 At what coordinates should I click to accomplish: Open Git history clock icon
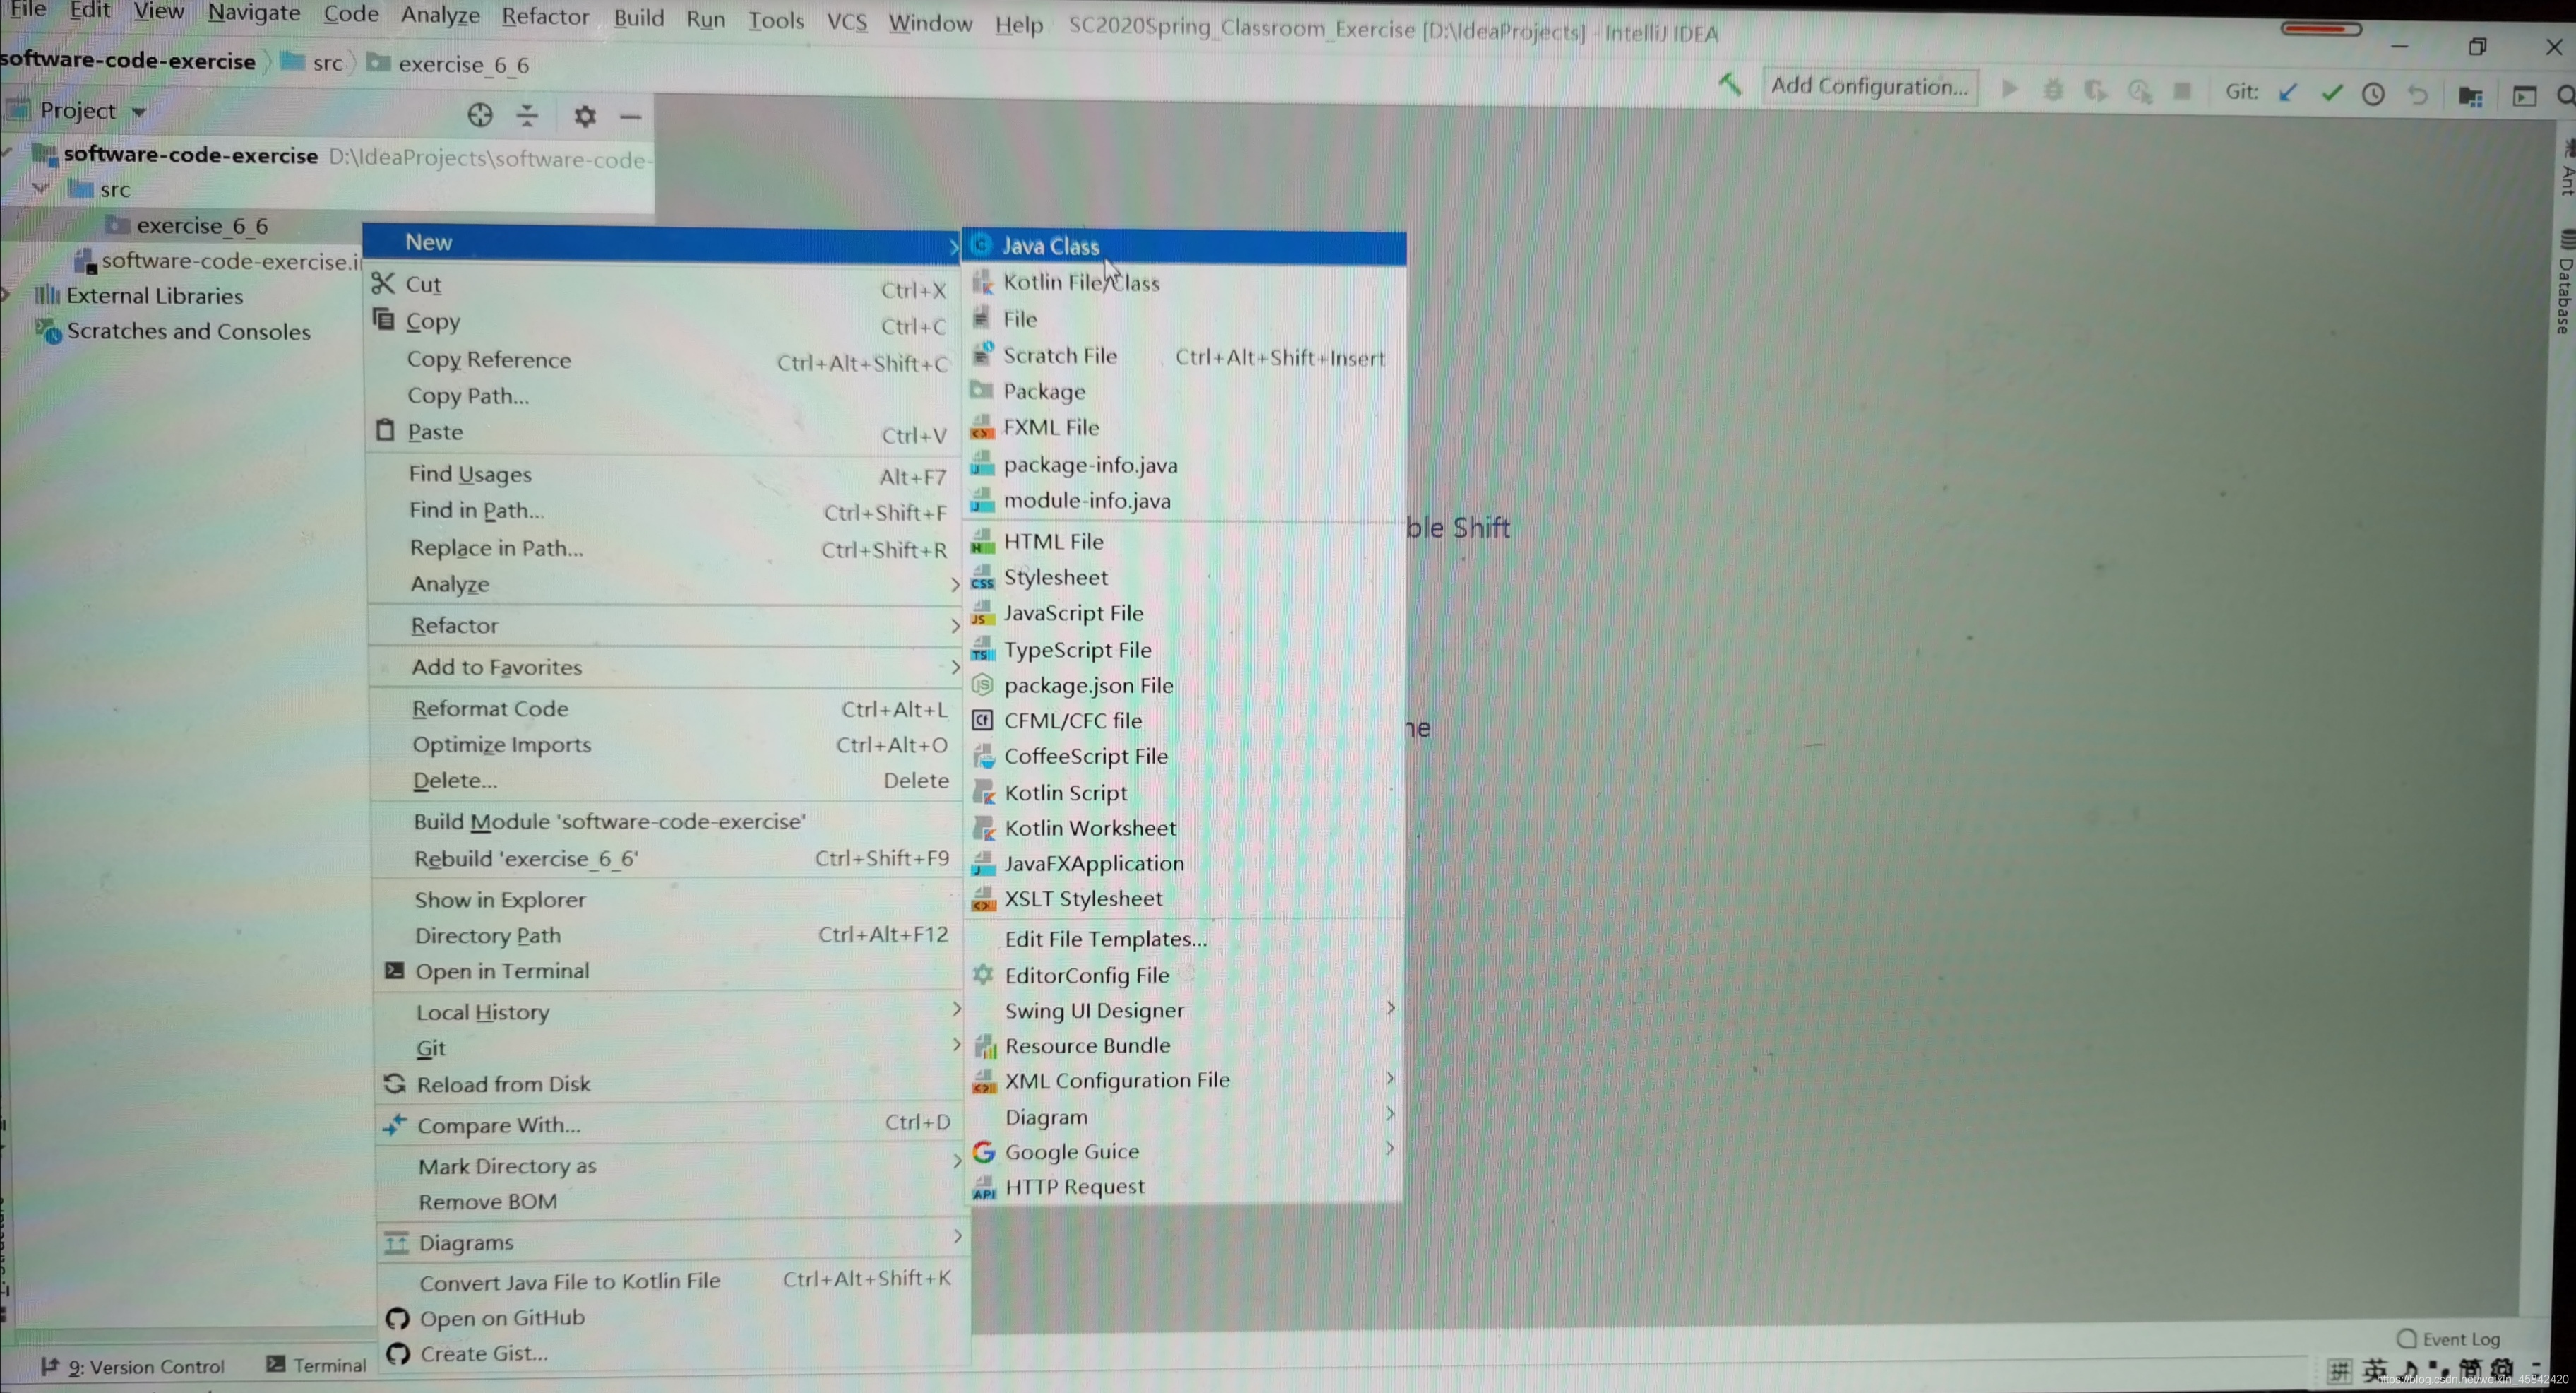tap(2373, 95)
